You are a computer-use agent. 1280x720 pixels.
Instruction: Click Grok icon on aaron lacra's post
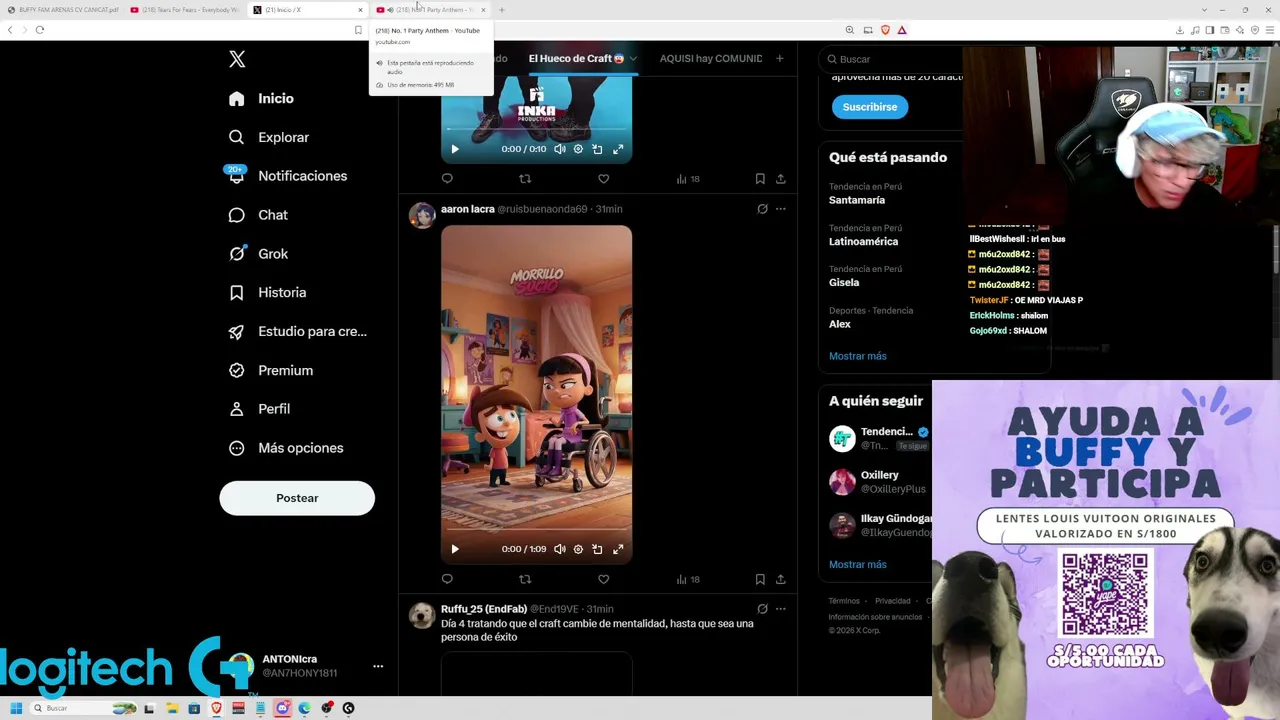762,209
